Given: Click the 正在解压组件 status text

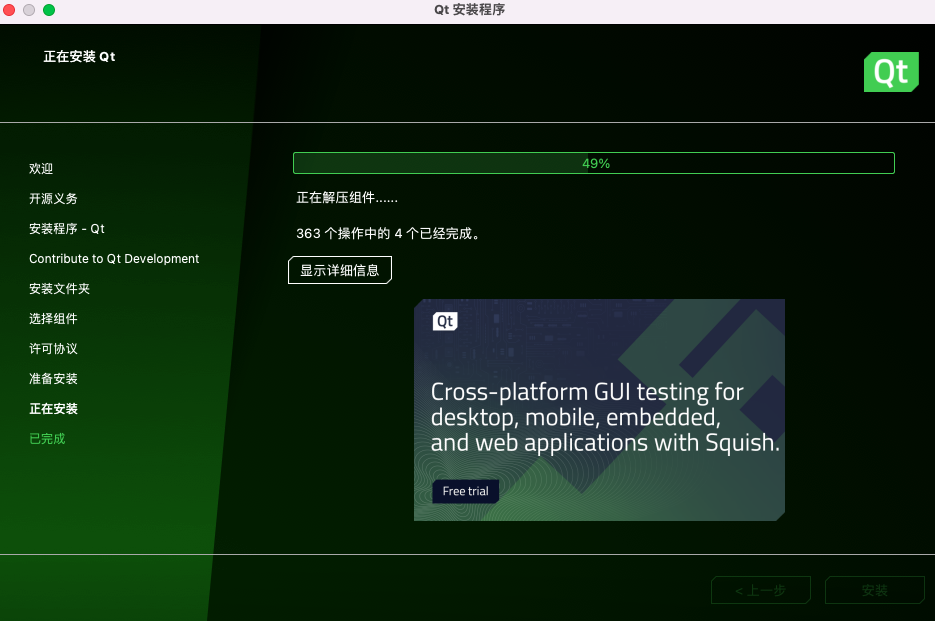Looking at the screenshot, I should [x=347, y=197].
